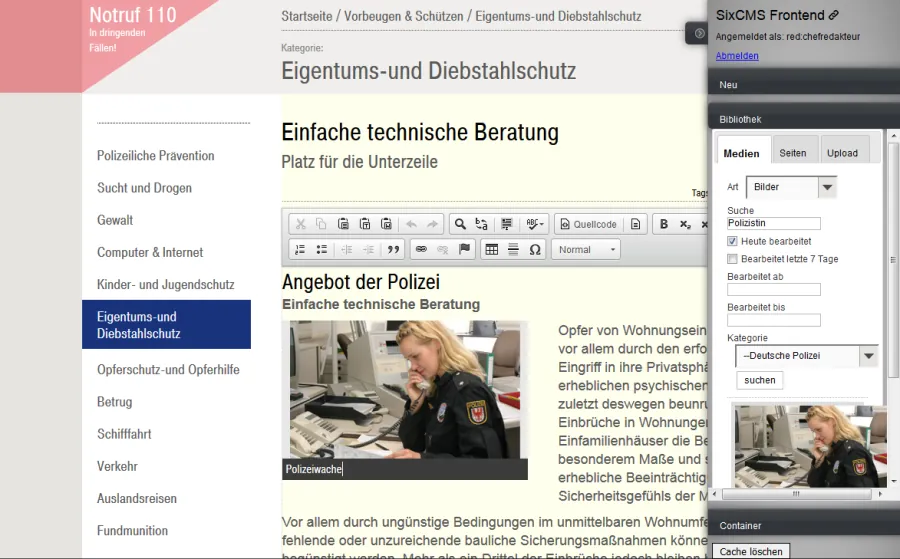The width and height of the screenshot is (900, 559).
Task: Insert special character (Omega) icon
Action: [535, 249]
